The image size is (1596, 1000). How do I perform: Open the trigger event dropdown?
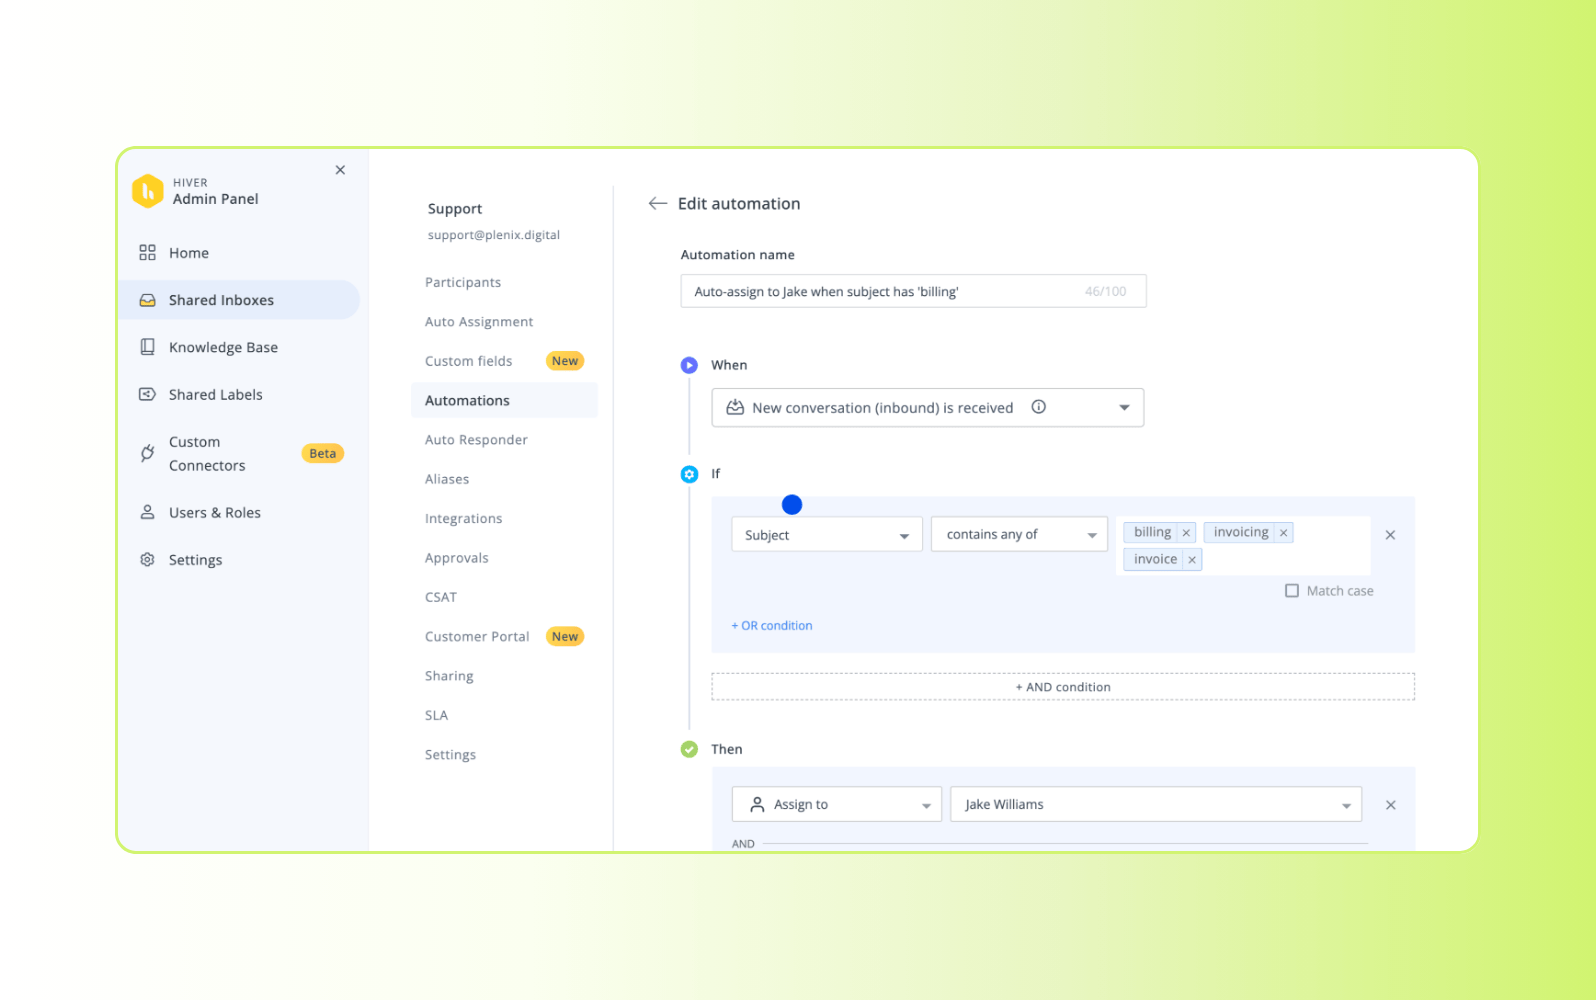click(927, 407)
